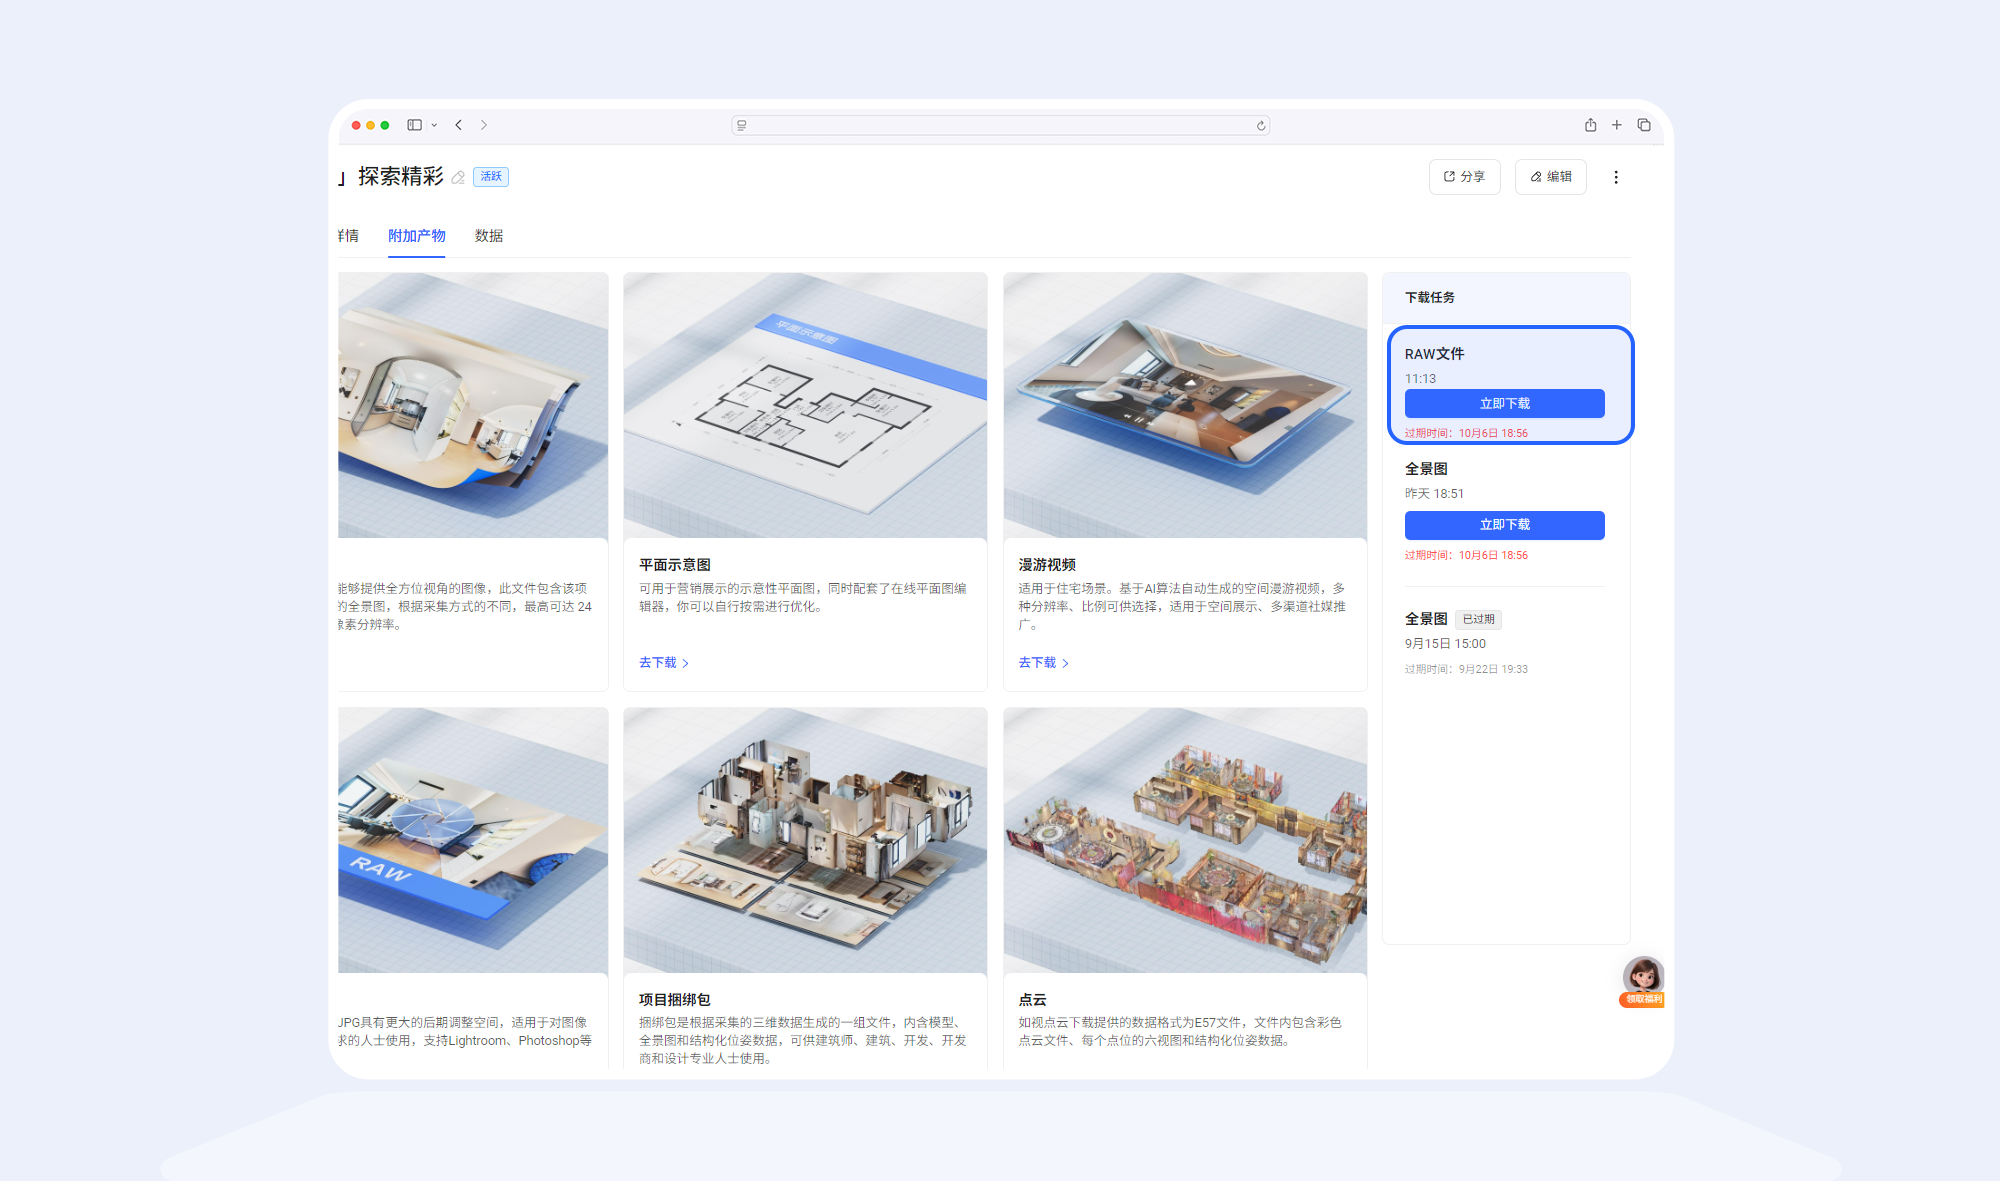
Task: Go forward with the browser forward arrow
Action: (x=484, y=125)
